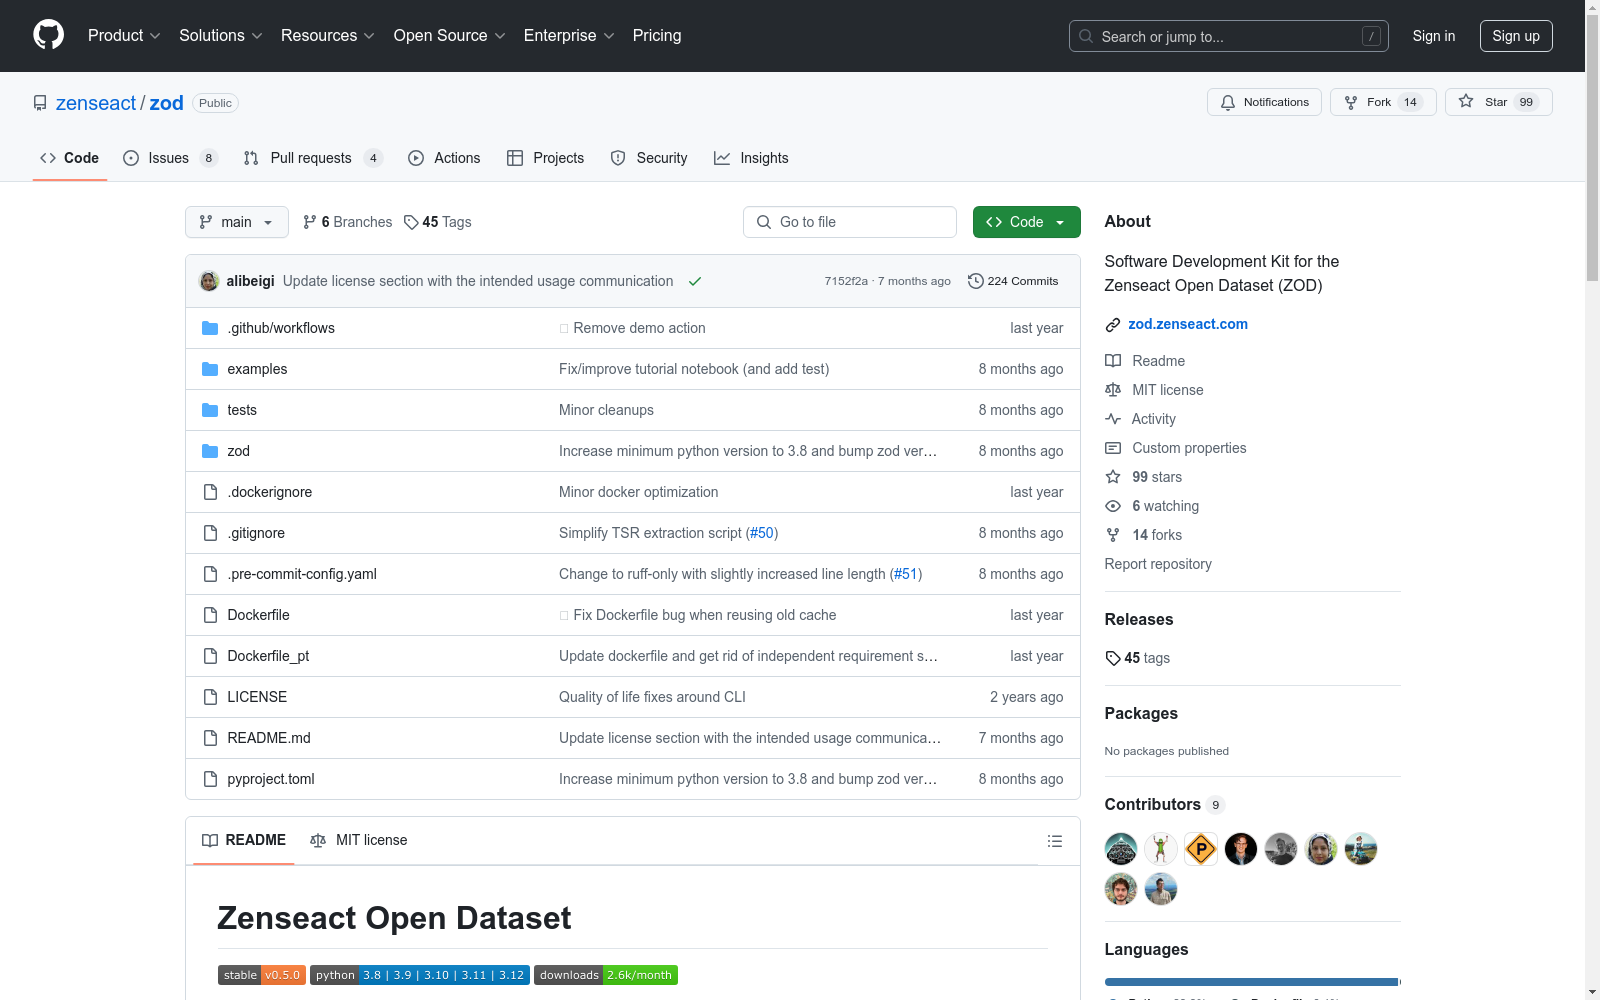The height and width of the screenshot is (1000, 1600).
Task: Click the Python languages bar
Action: [x=1251, y=982]
